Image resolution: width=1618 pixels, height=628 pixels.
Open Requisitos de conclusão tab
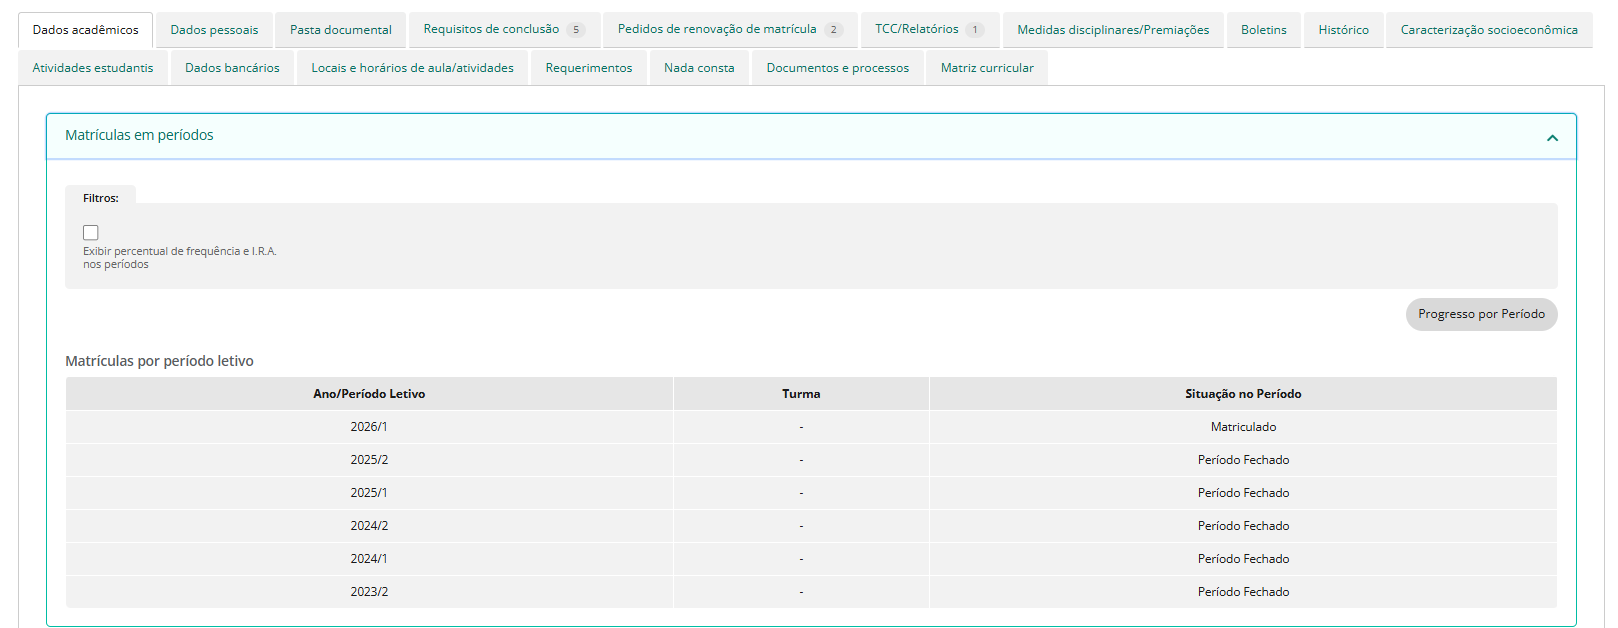pos(503,30)
